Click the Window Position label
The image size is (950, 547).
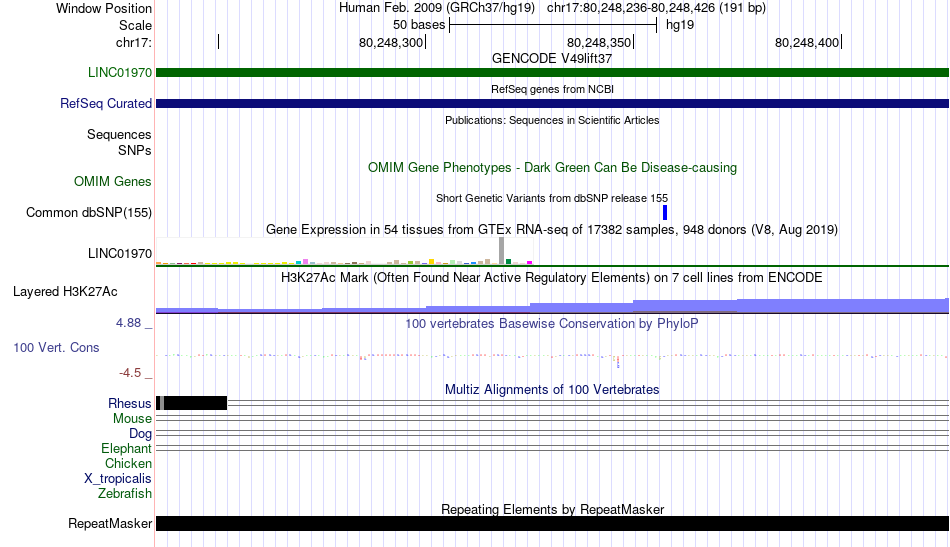pos(104,8)
